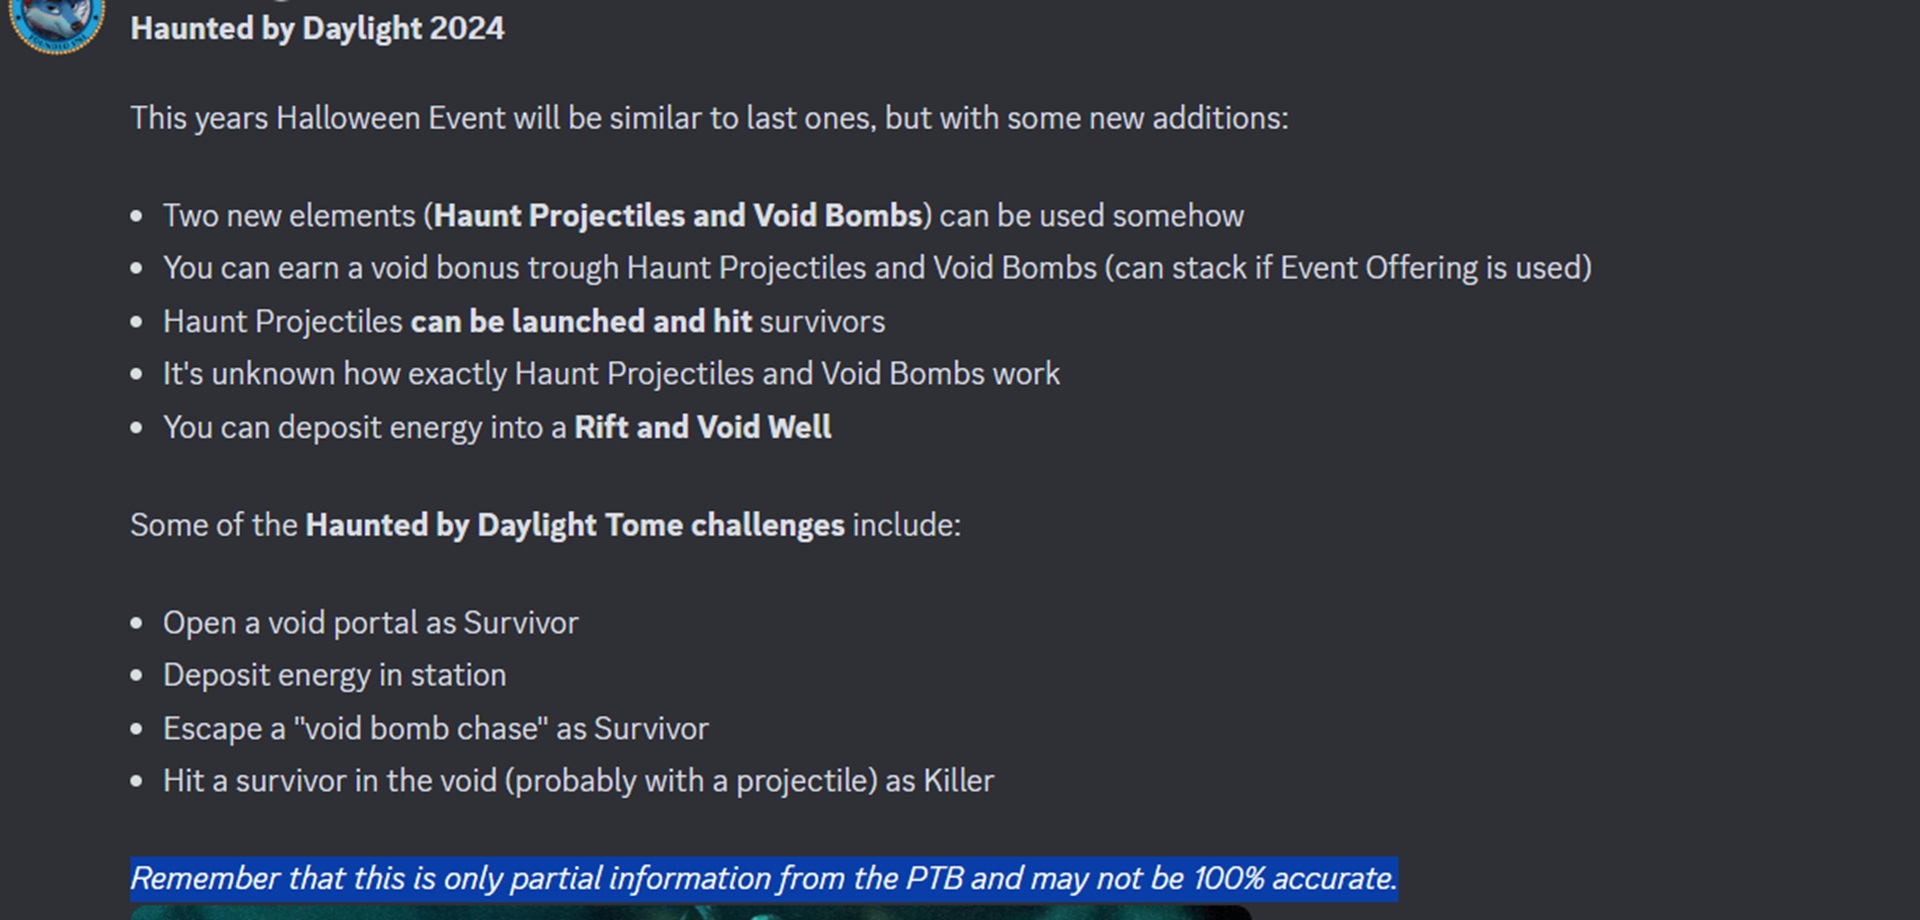Click the 'It's unknown how exactly' bullet line

tap(611, 374)
